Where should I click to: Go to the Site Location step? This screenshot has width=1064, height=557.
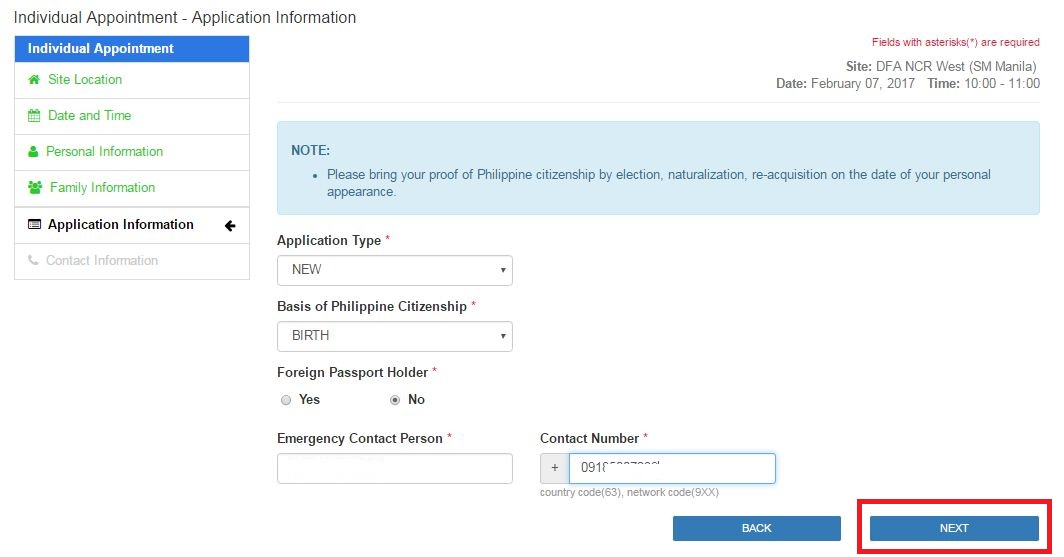[x=85, y=80]
